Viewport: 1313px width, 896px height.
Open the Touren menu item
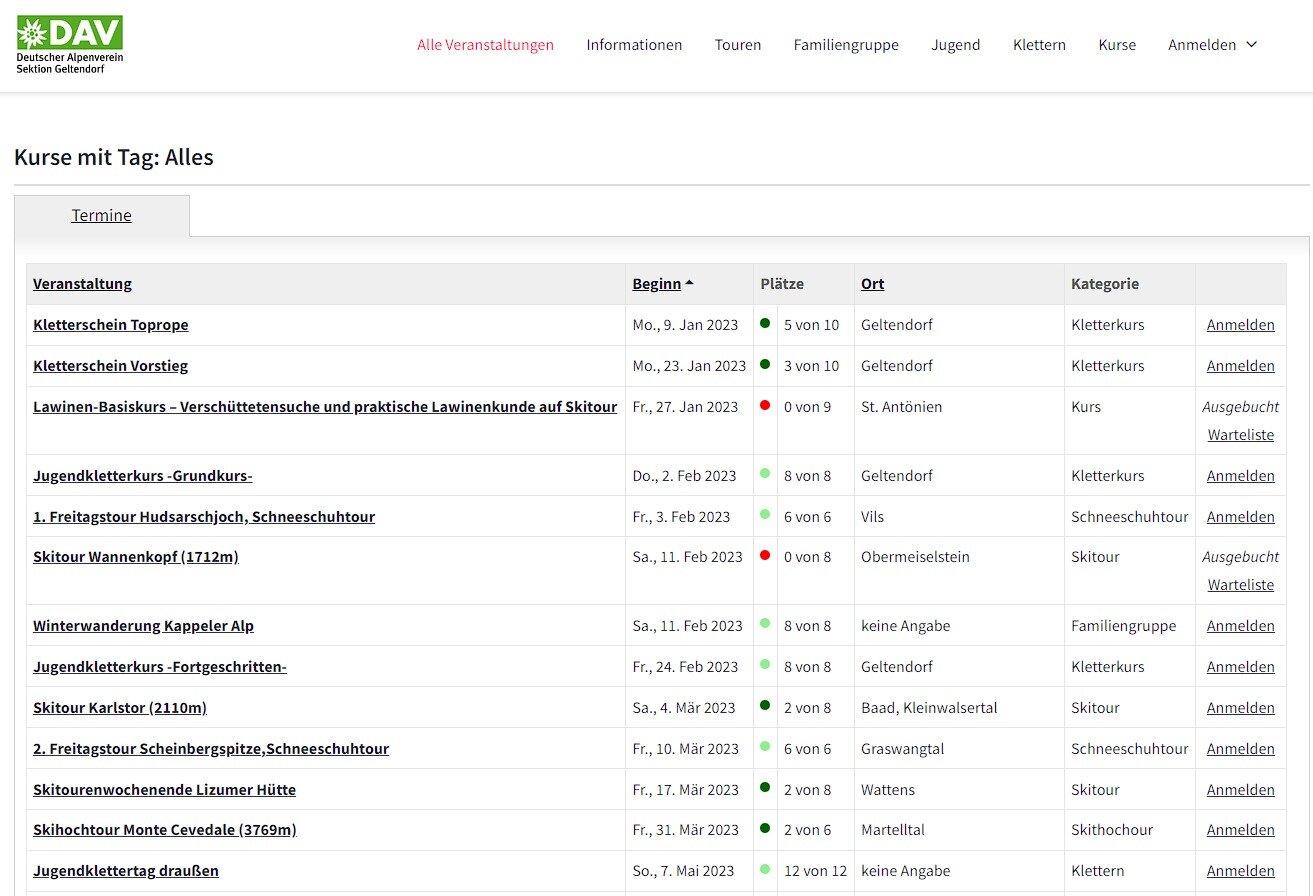point(738,45)
